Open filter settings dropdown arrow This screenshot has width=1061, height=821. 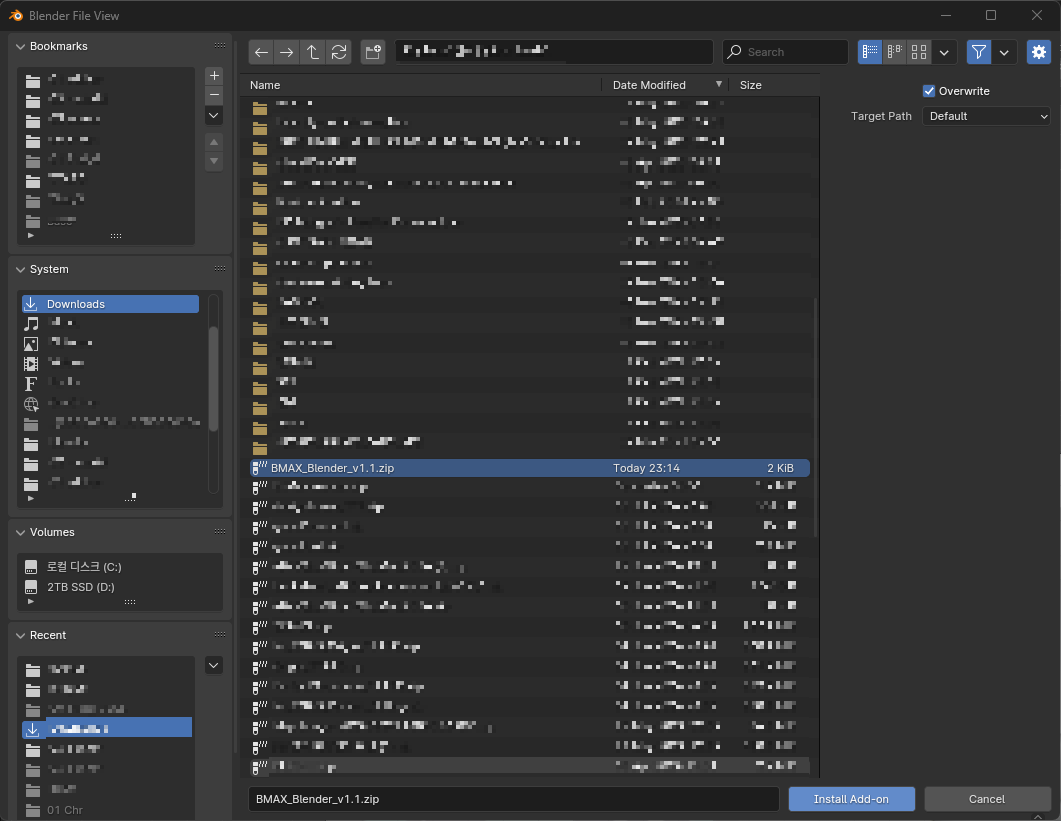1004,52
